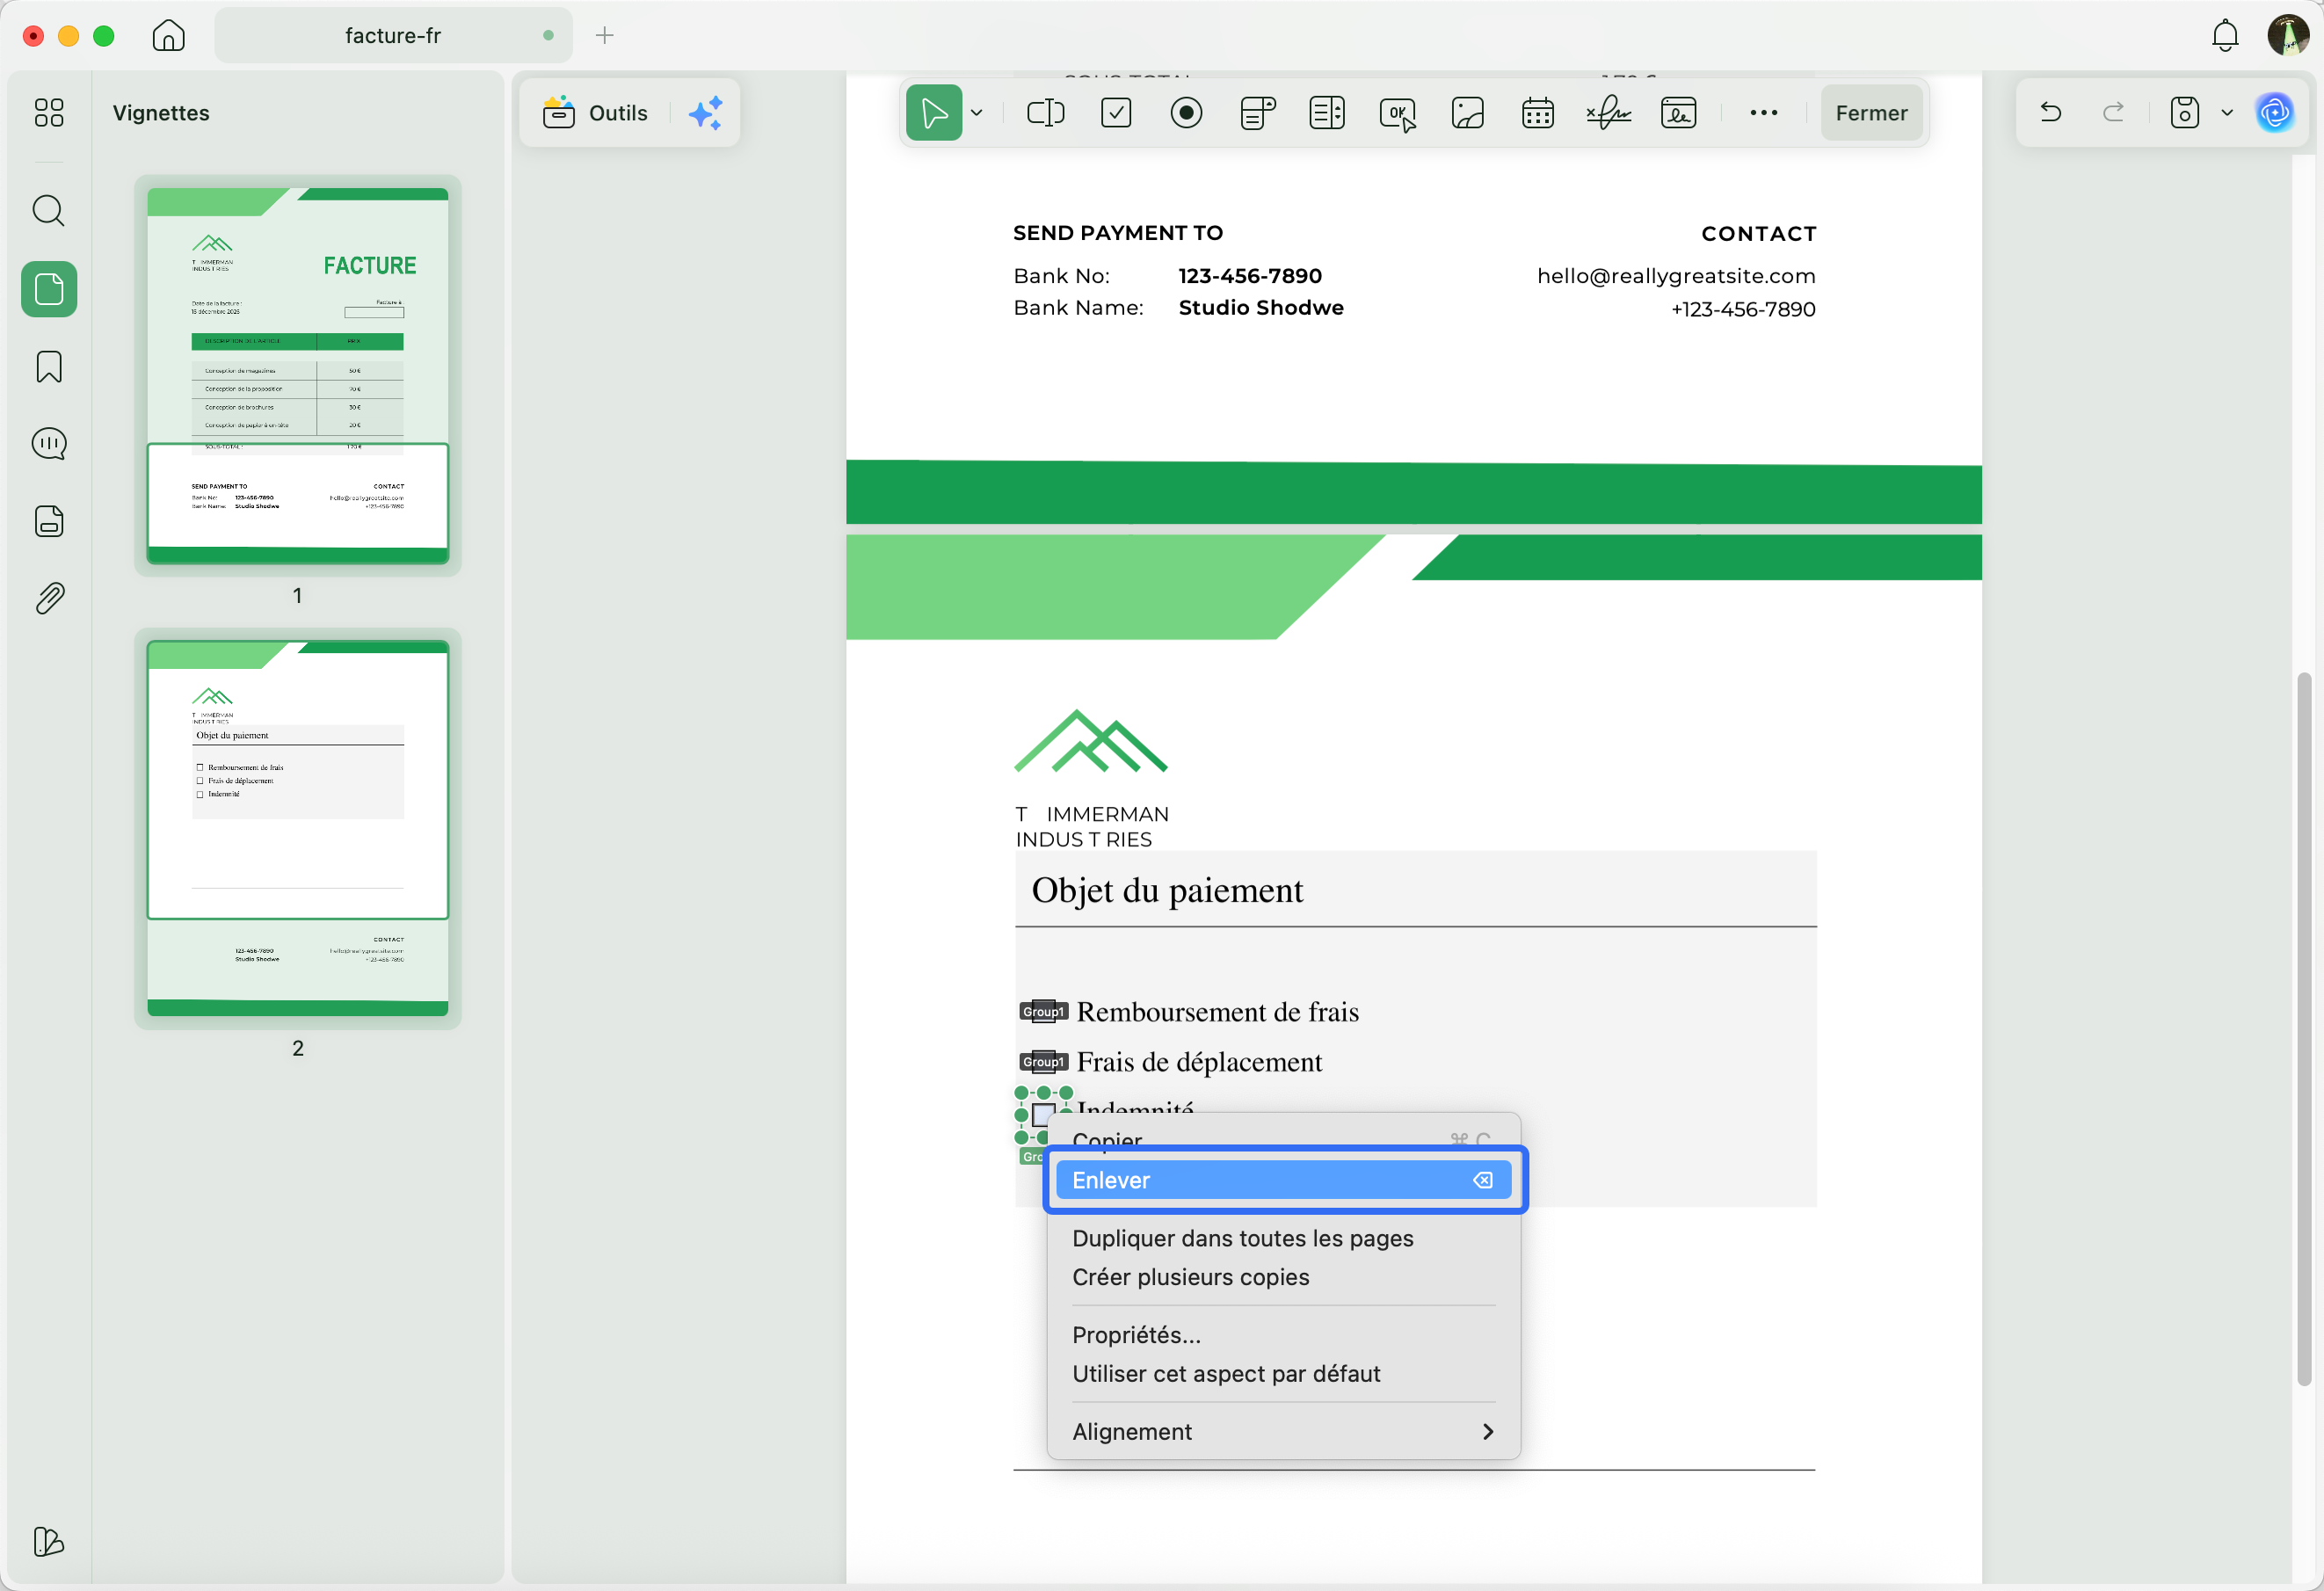Select page 2 thumbnail

[x=298, y=828]
